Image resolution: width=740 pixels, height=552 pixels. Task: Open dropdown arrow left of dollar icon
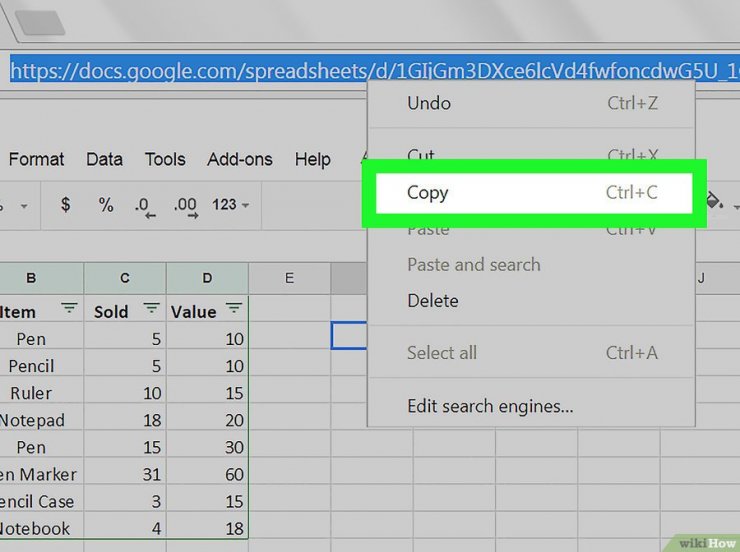[x=24, y=206]
